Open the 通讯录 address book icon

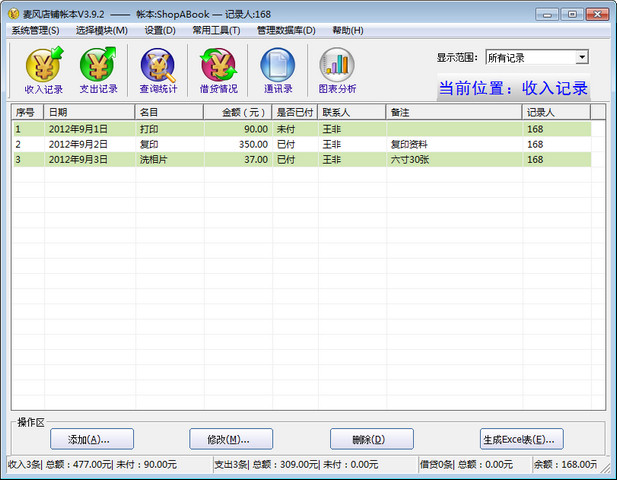tap(277, 70)
